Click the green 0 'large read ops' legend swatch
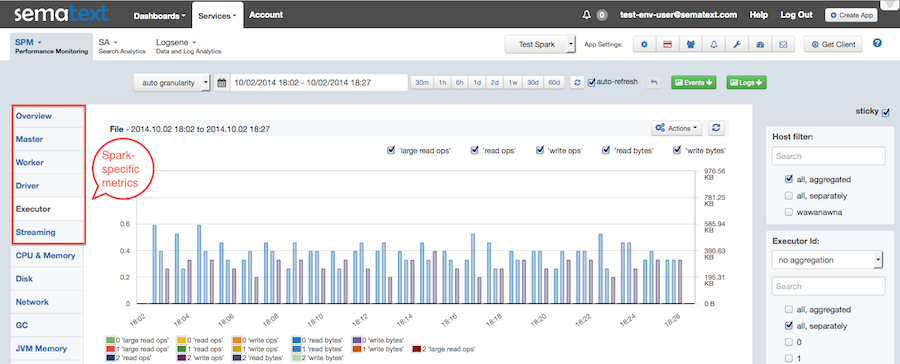This screenshot has width=900, height=364. [110, 340]
